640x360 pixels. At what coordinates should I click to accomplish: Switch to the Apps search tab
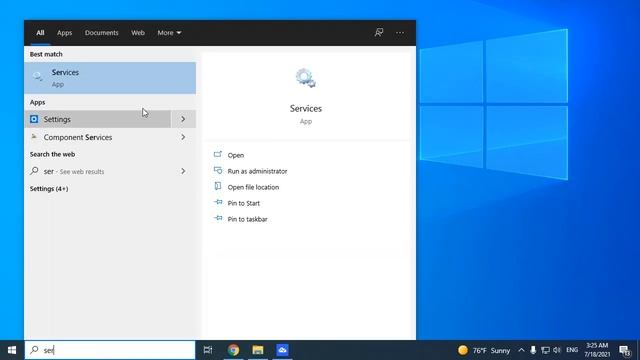tap(64, 33)
